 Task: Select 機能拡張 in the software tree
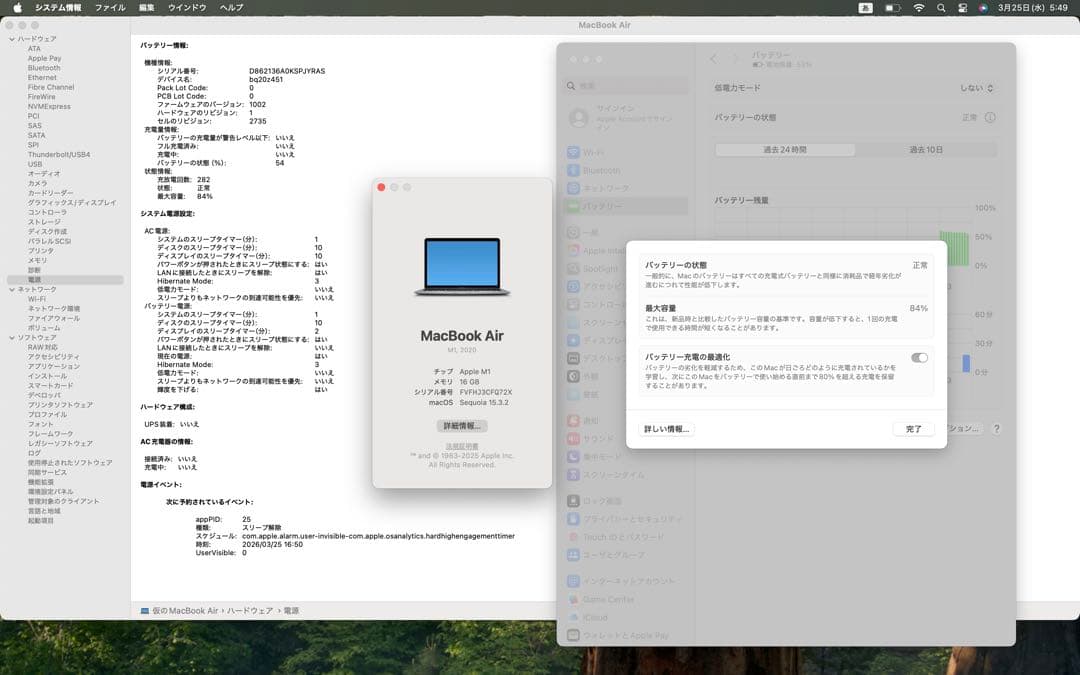coord(41,483)
